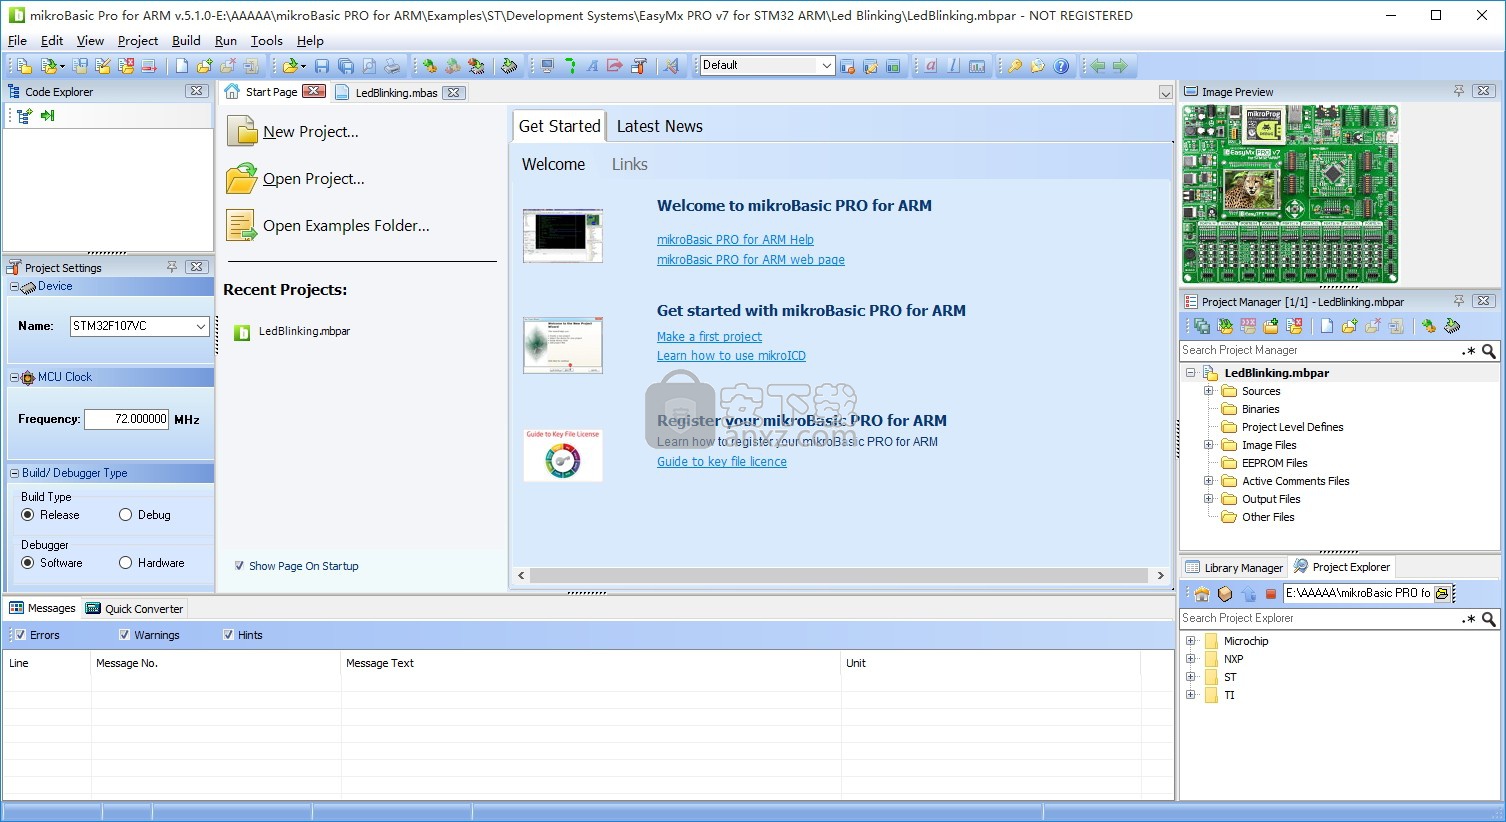Open mikroBasic PRO for ARM Help link

735,240
